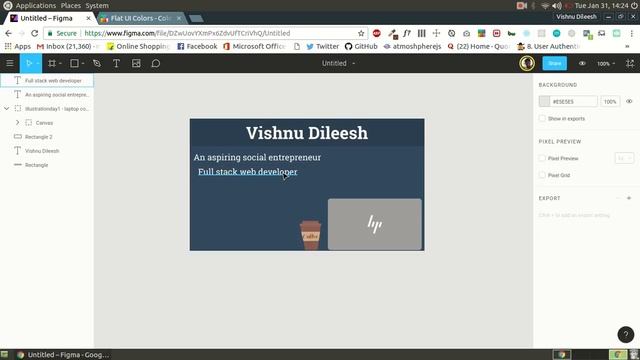The width and height of the screenshot is (640, 360).
Task: Select the bottom Rectangle layer
Action: tap(47, 165)
